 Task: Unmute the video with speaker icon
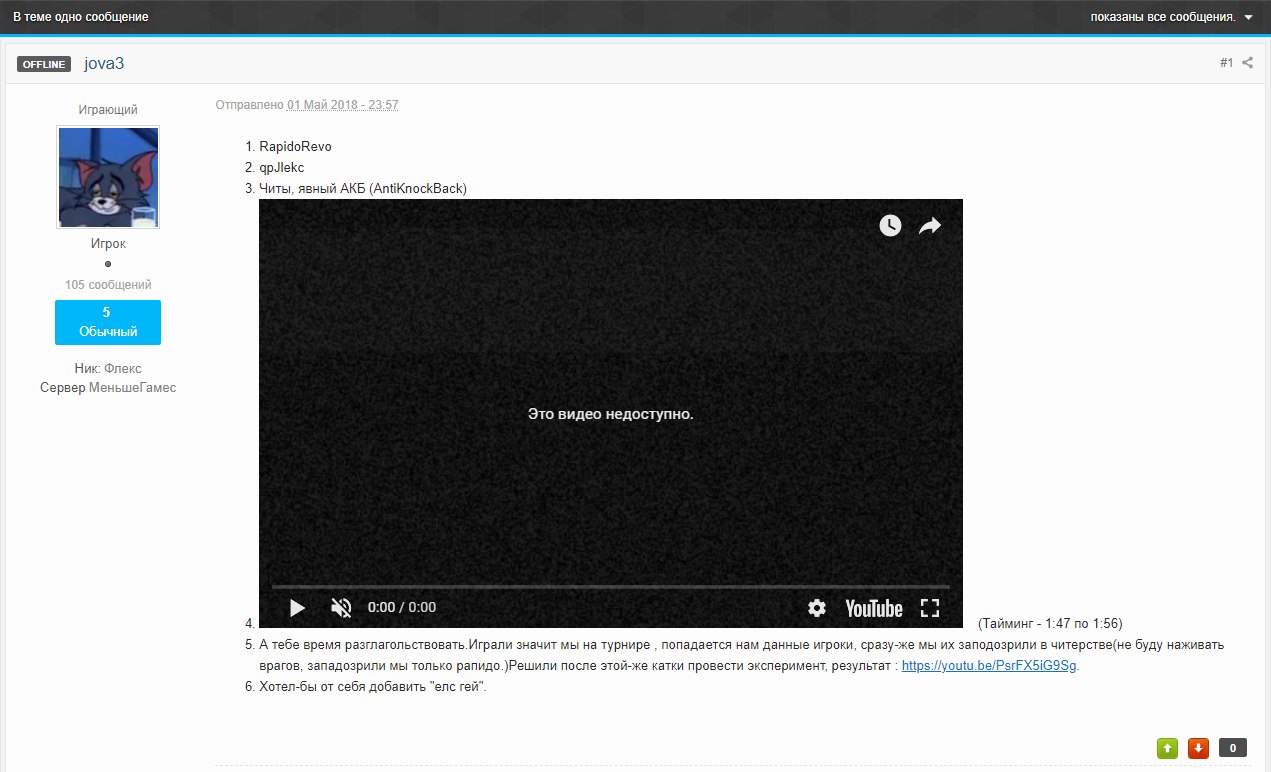tap(341, 607)
